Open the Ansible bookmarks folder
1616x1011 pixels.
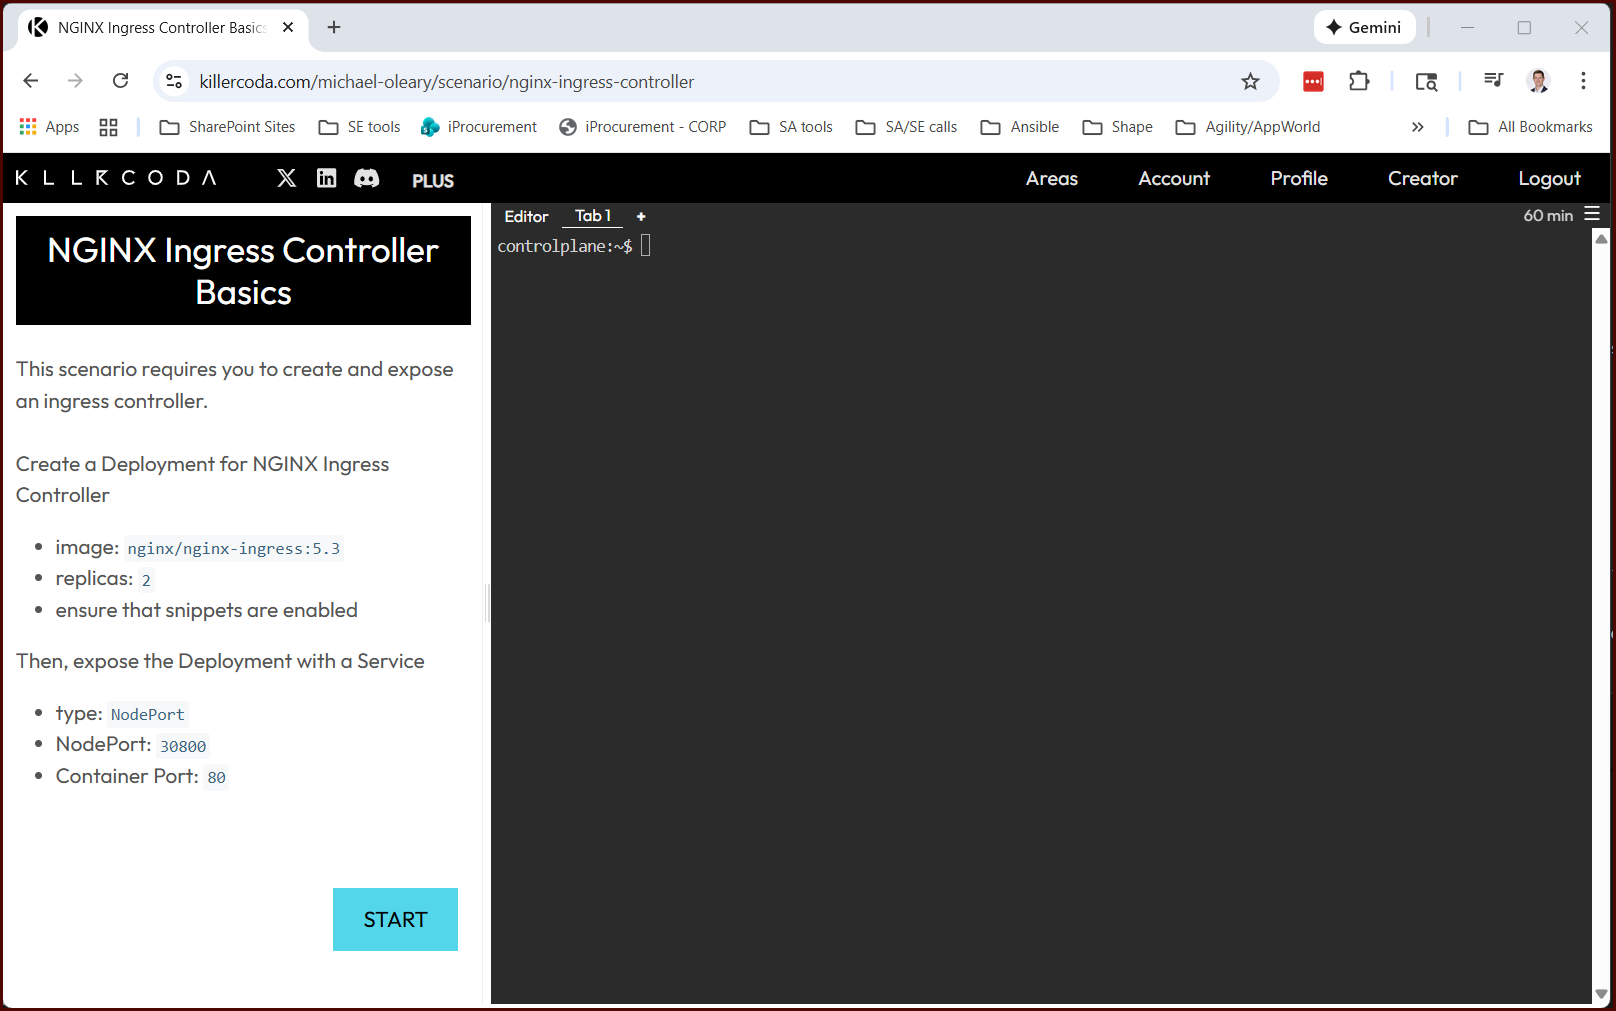tap(1020, 127)
